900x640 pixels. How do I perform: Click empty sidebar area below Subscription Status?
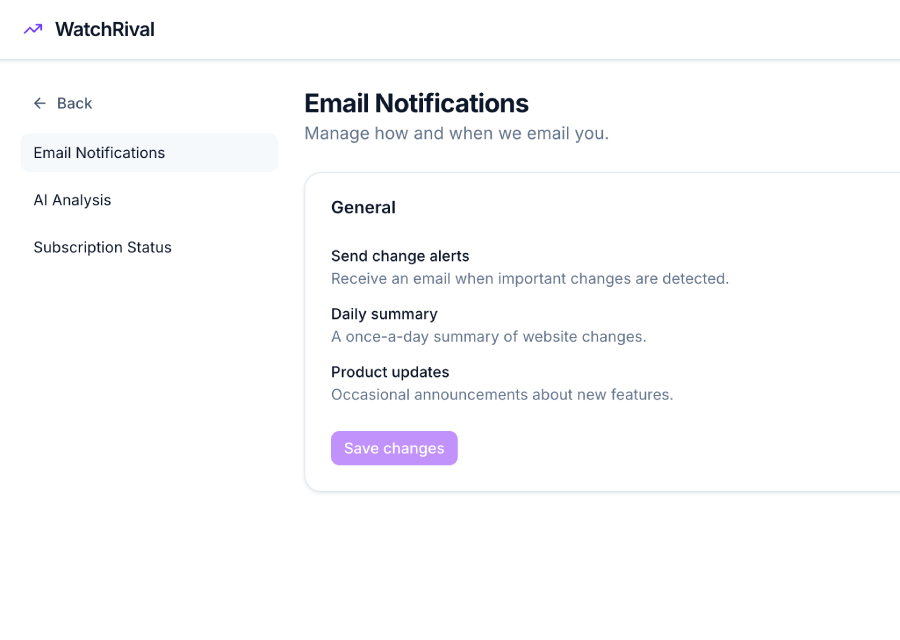point(140,420)
